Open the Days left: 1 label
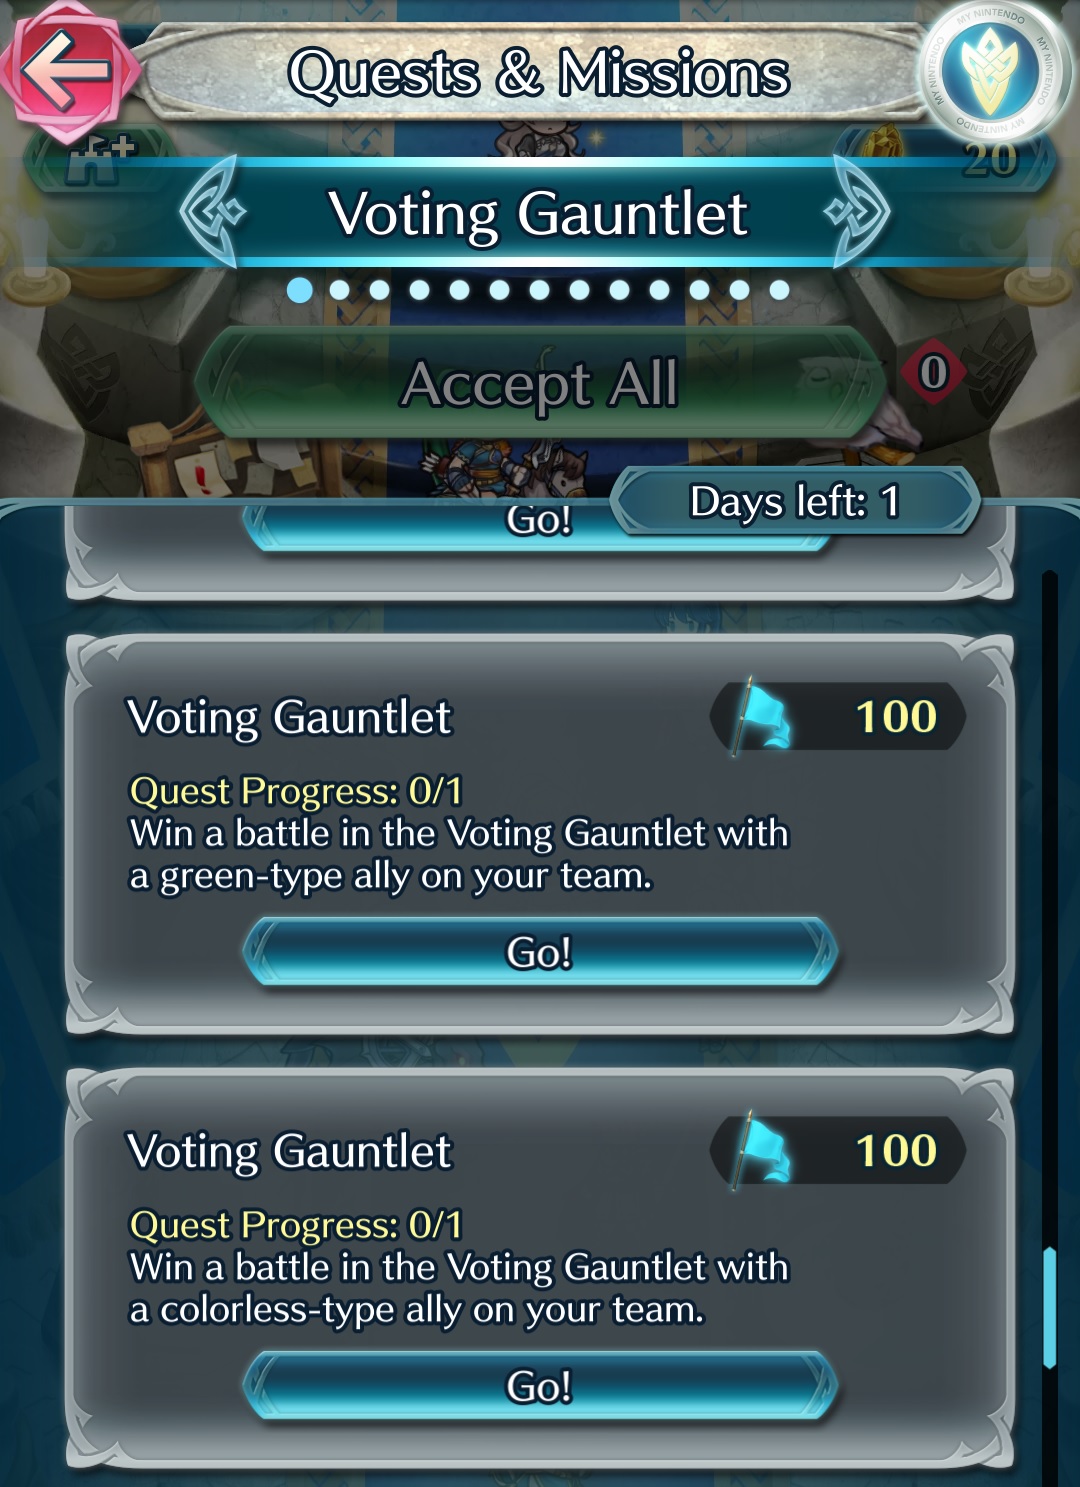Screen dimensions: 1080x1487 [x=795, y=501]
